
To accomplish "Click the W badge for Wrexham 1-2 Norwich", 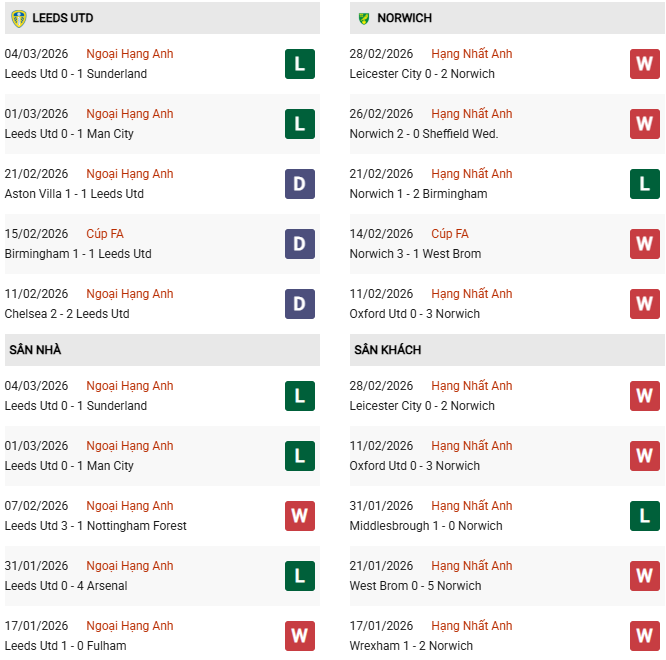I will coord(644,636).
